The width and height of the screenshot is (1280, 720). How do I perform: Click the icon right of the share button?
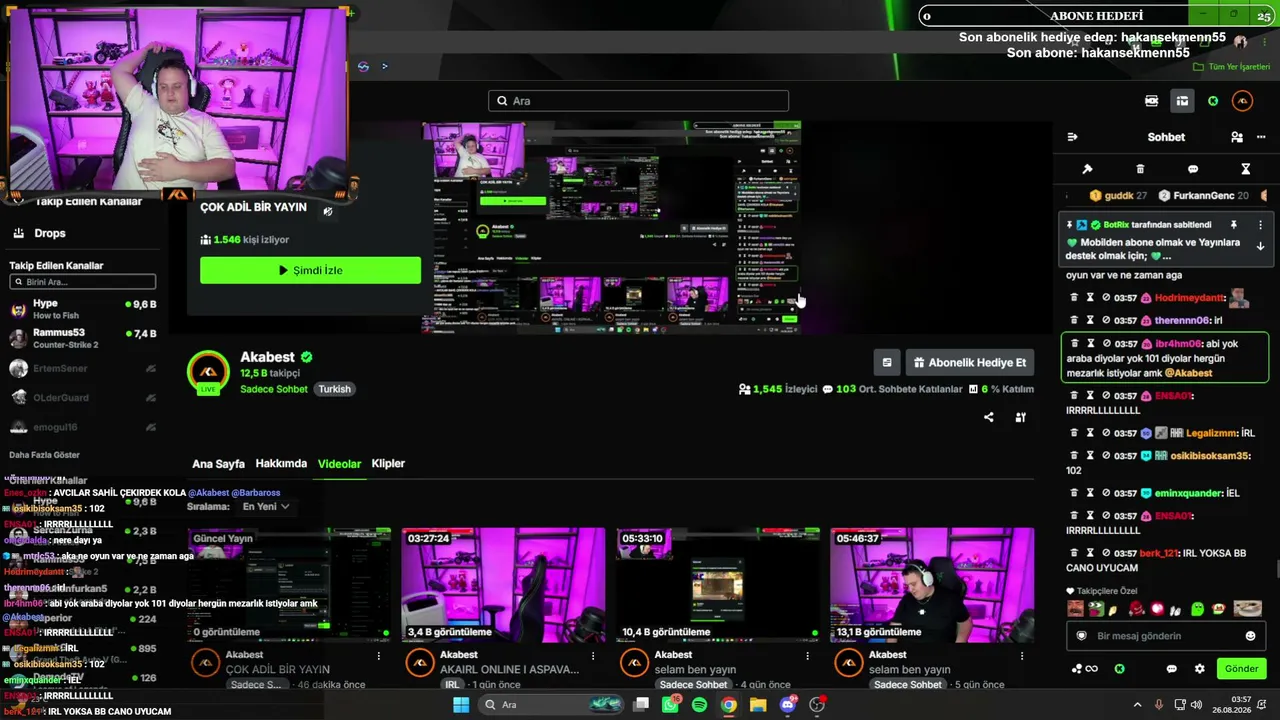coord(1021,417)
